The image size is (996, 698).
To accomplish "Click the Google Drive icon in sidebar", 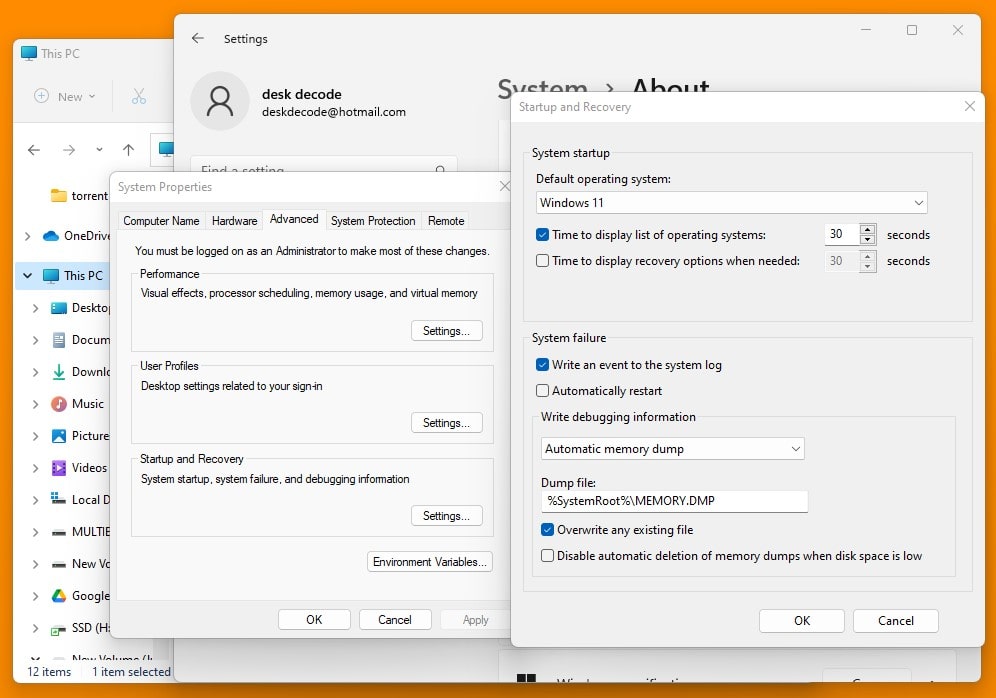I will click(x=60, y=596).
